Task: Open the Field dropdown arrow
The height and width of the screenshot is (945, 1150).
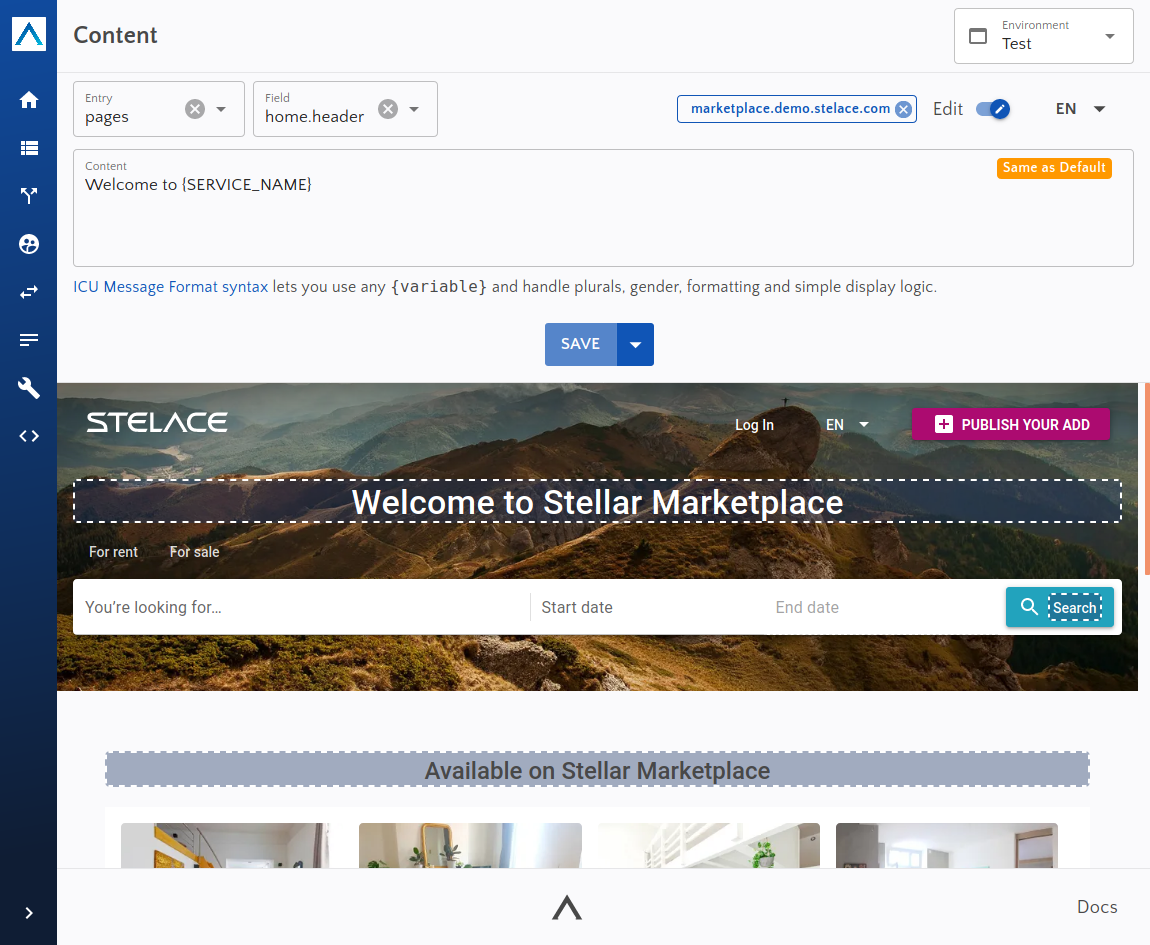Action: point(414,109)
